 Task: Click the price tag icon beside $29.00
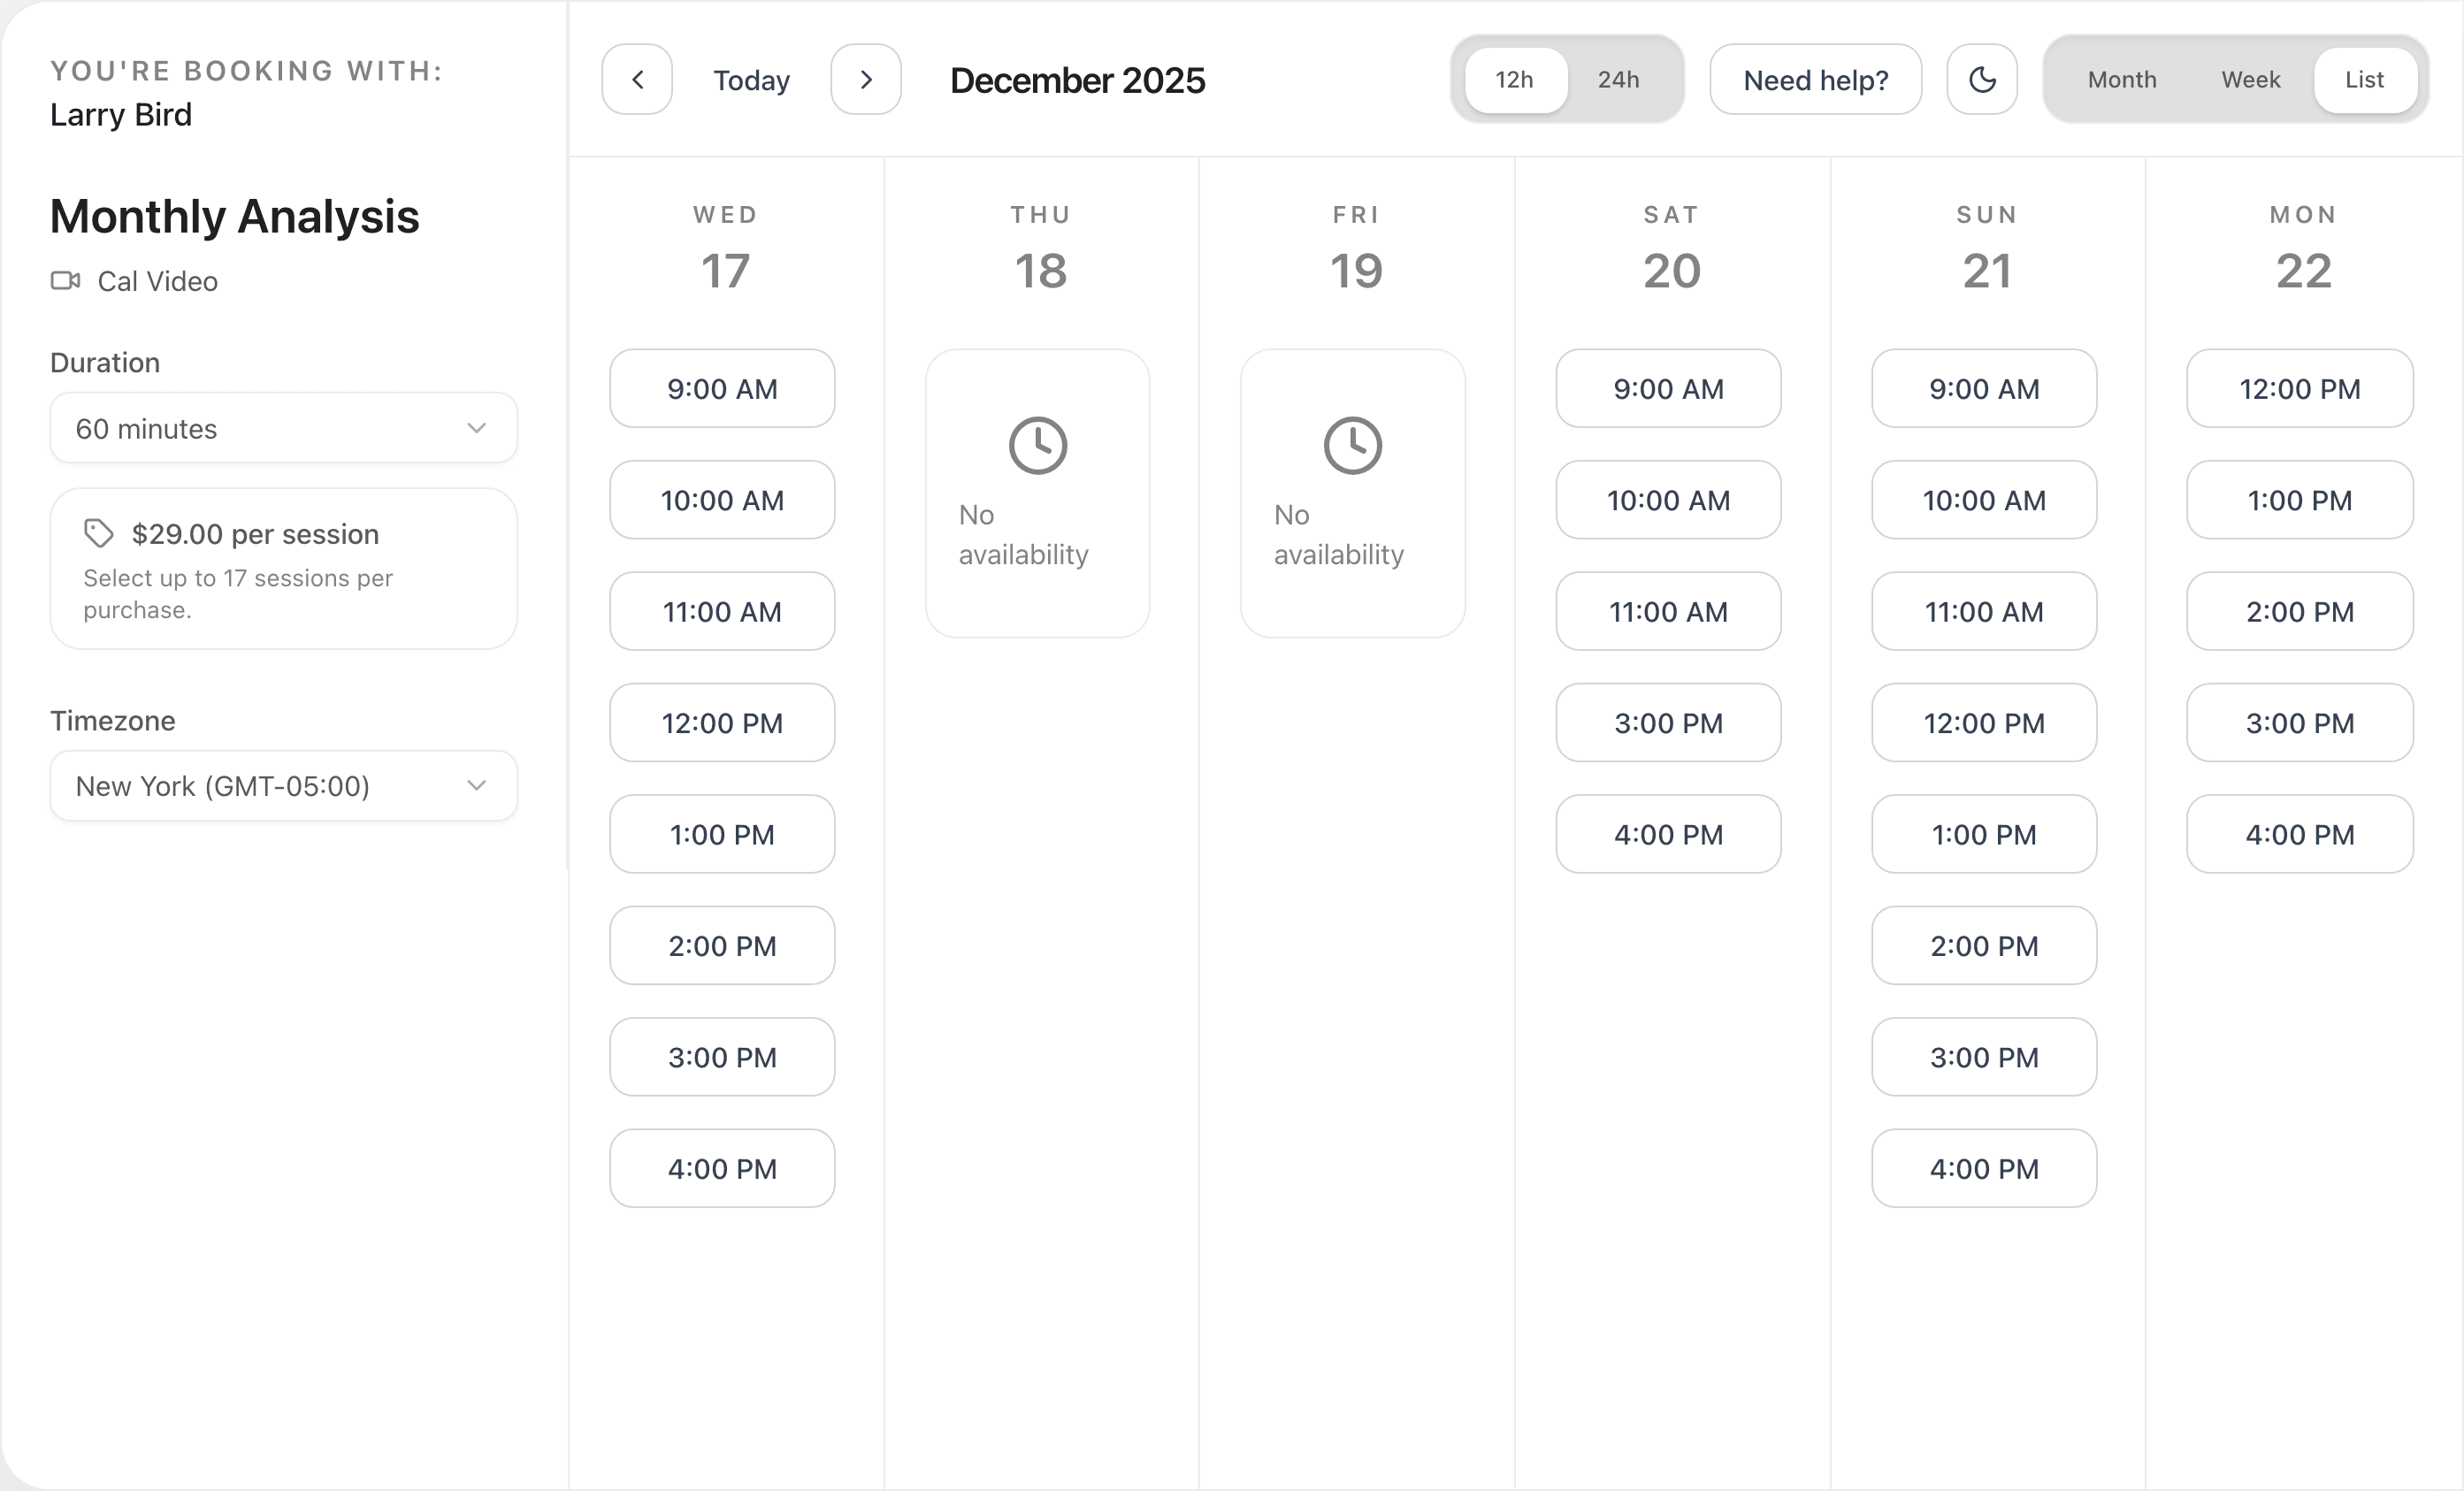coord(98,533)
